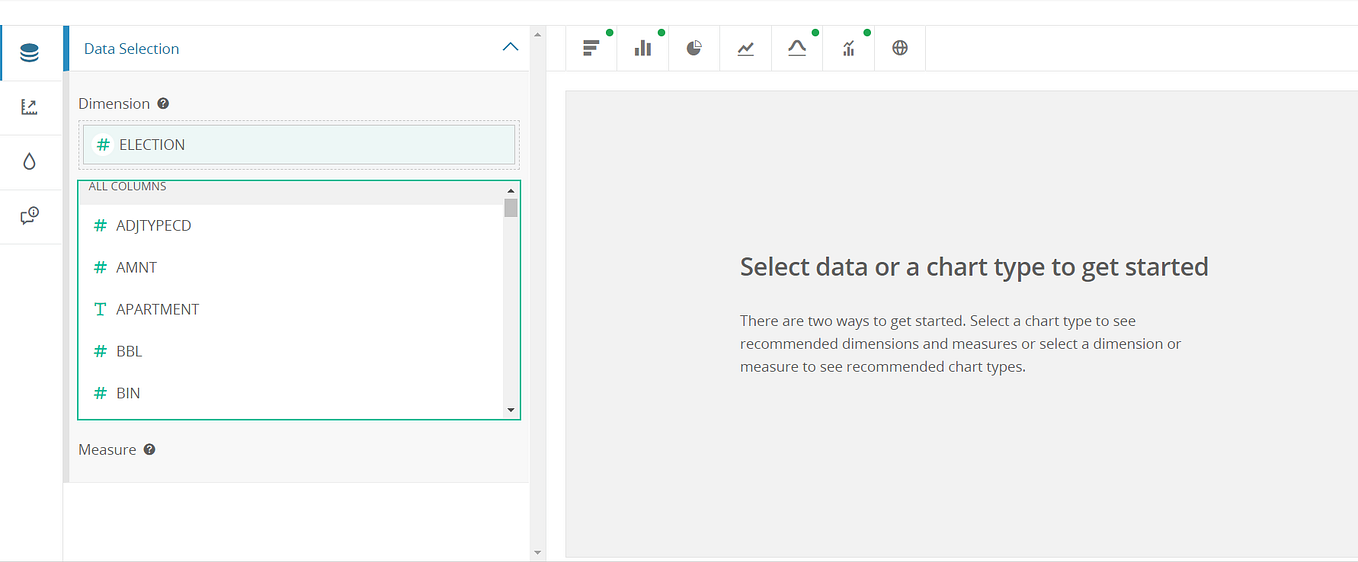Click the column list scroll down arrow
1358x562 pixels.
[511, 410]
